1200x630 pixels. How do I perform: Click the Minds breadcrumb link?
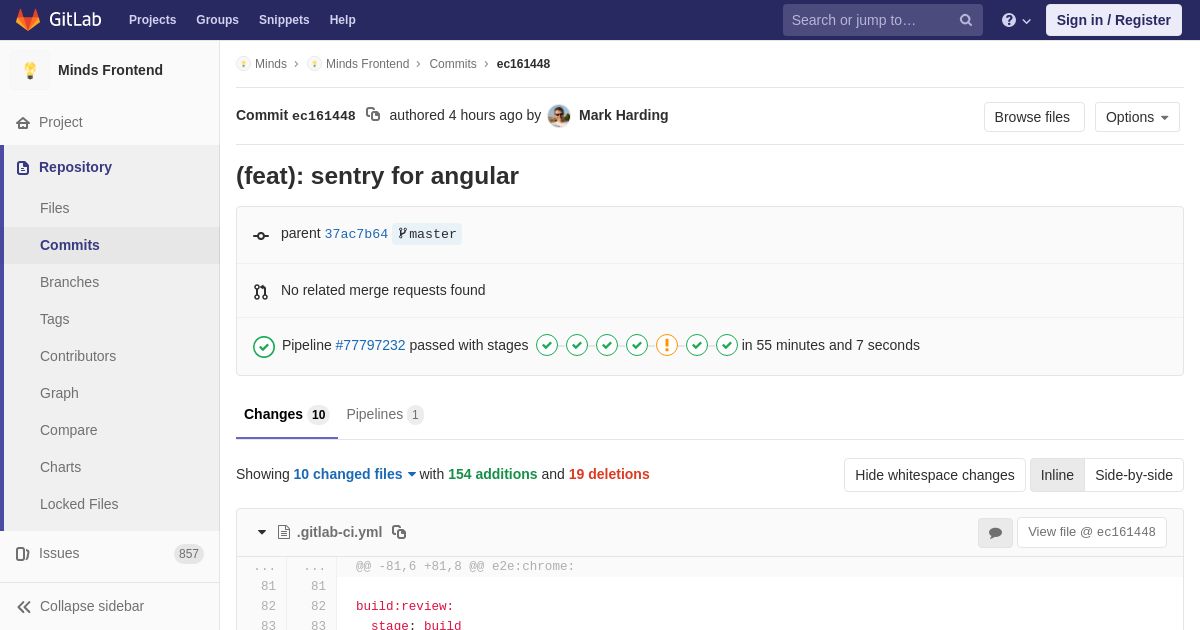tap(271, 64)
